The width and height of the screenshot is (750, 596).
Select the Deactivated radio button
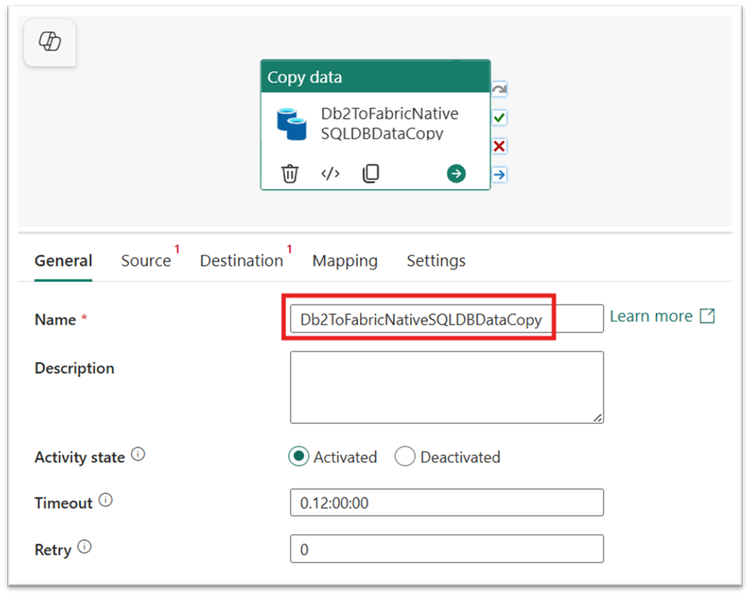point(405,456)
